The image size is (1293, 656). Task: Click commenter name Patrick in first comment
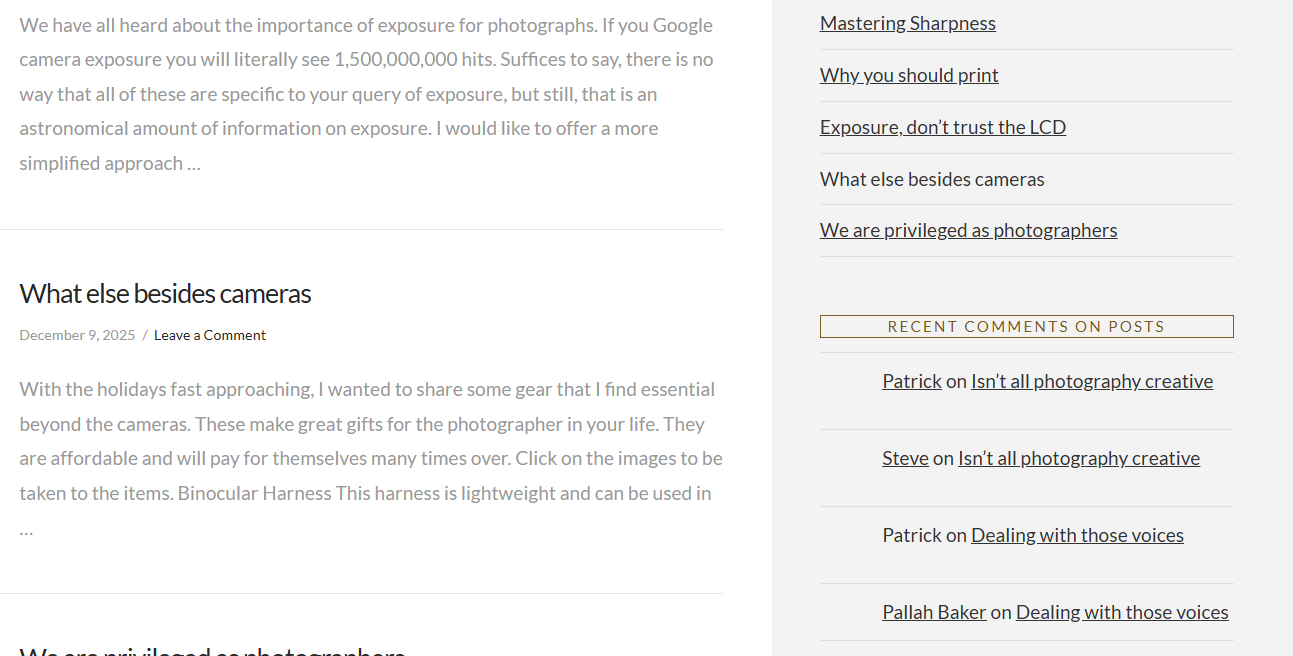911,381
